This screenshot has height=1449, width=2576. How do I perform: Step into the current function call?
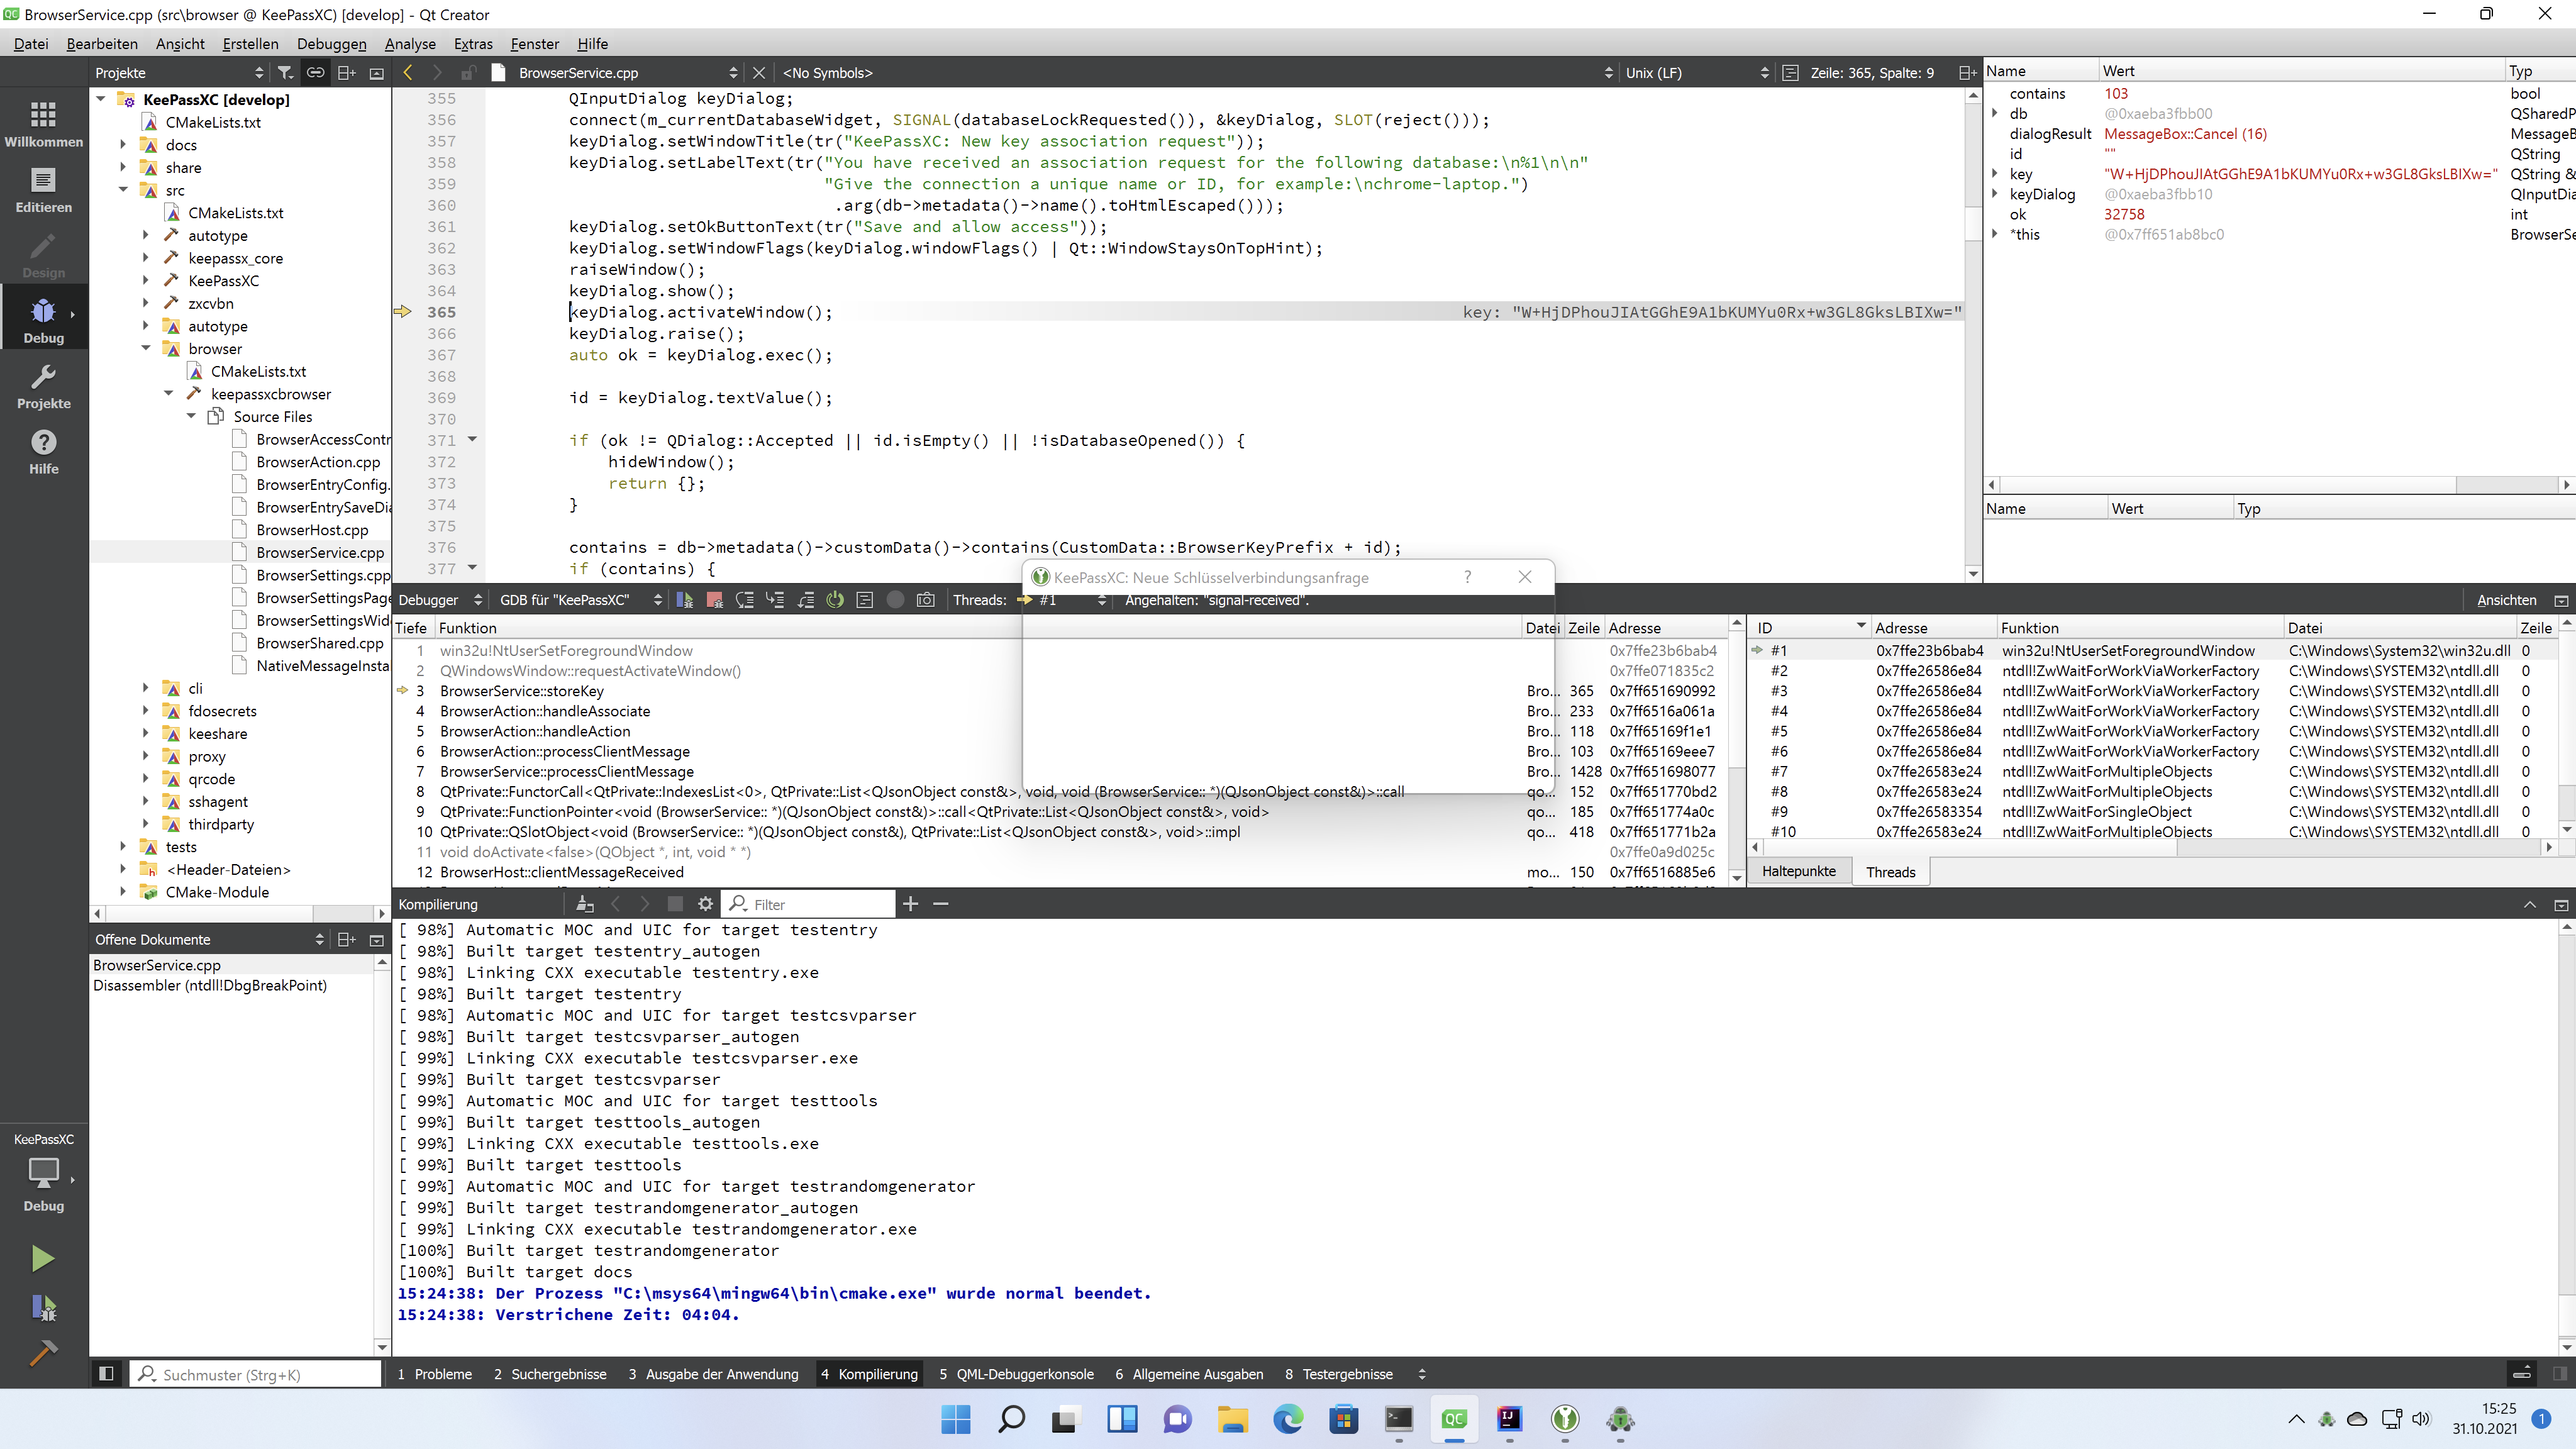pos(775,600)
